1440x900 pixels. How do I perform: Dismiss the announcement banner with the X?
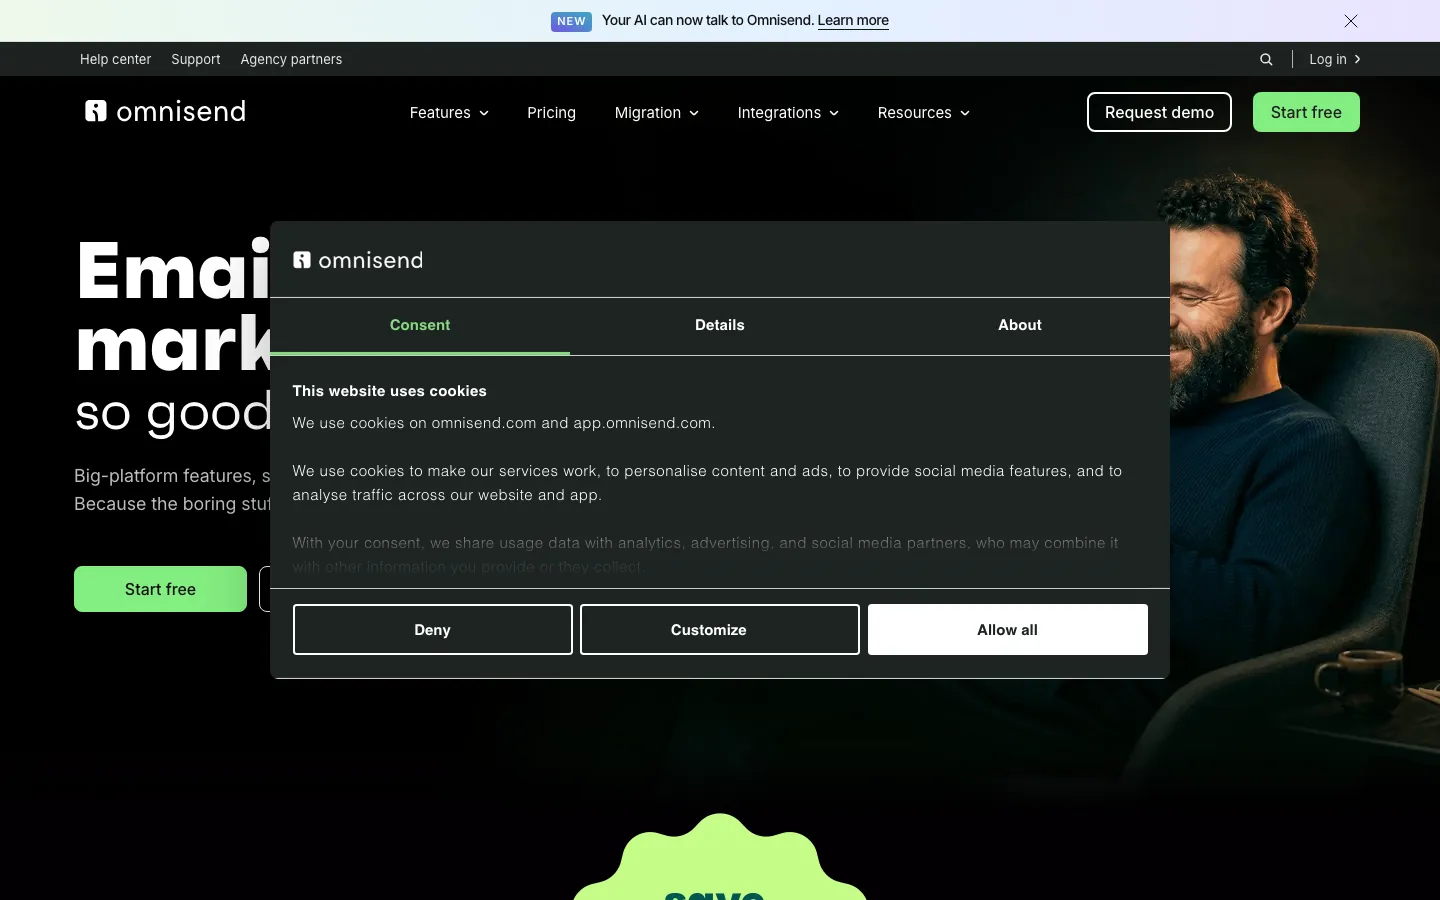click(1351, 21)
